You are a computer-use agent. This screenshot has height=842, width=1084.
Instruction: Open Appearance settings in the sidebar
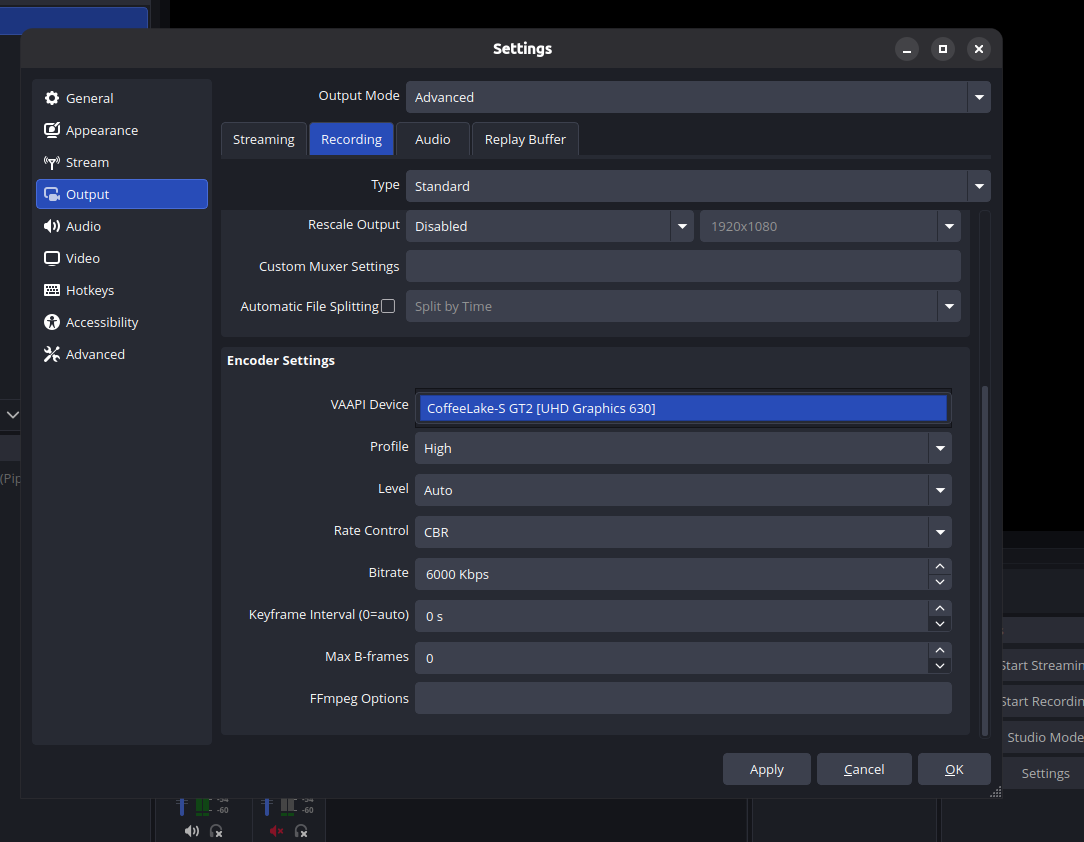122,130
